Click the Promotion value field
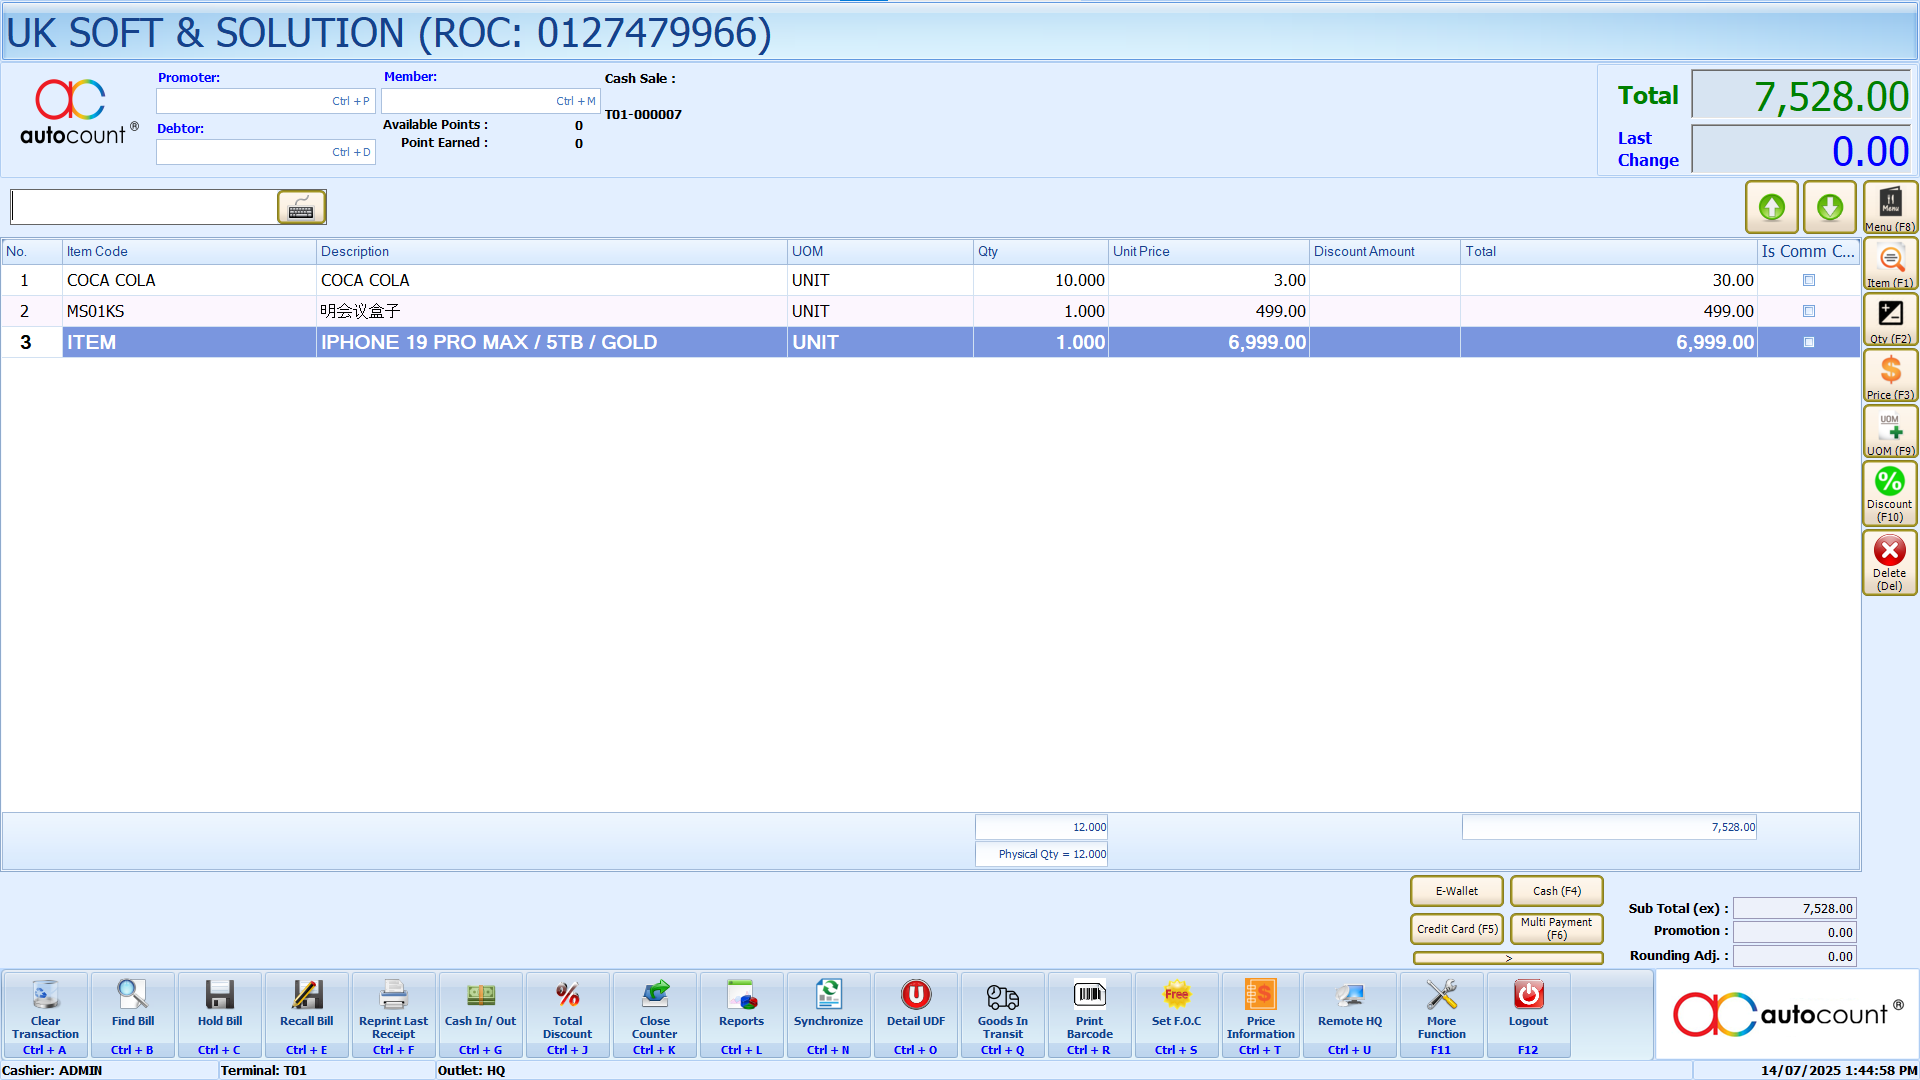1920x1080 pixels. (1794, 932)
